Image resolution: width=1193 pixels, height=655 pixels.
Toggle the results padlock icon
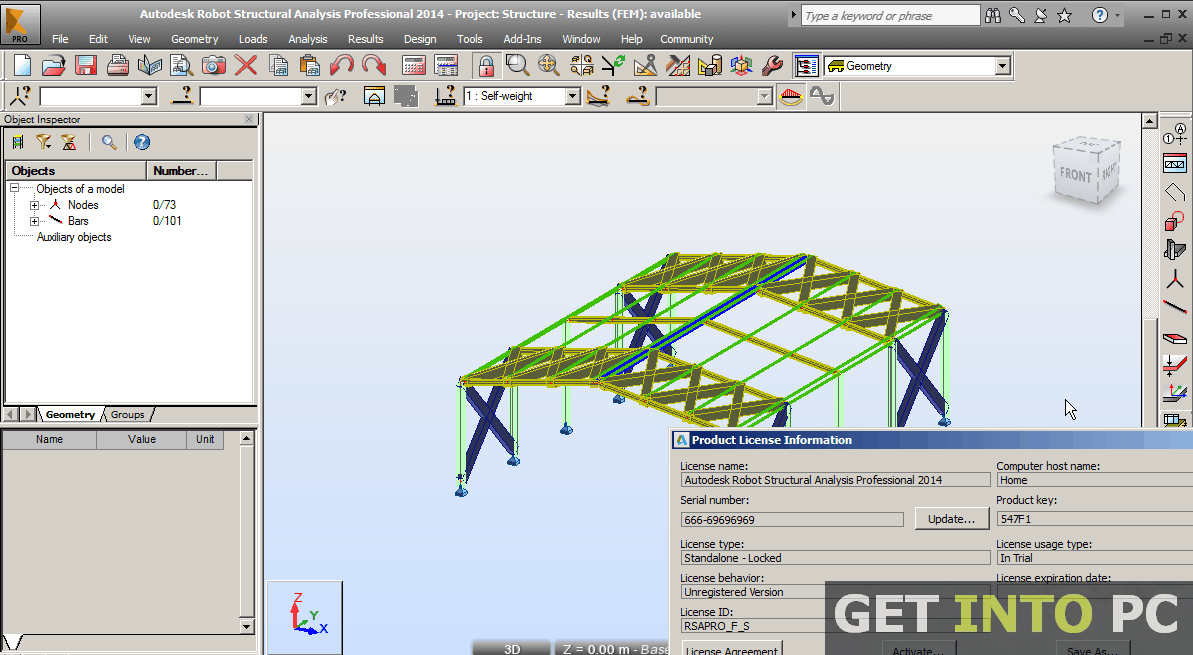click(x=485, y=66)
